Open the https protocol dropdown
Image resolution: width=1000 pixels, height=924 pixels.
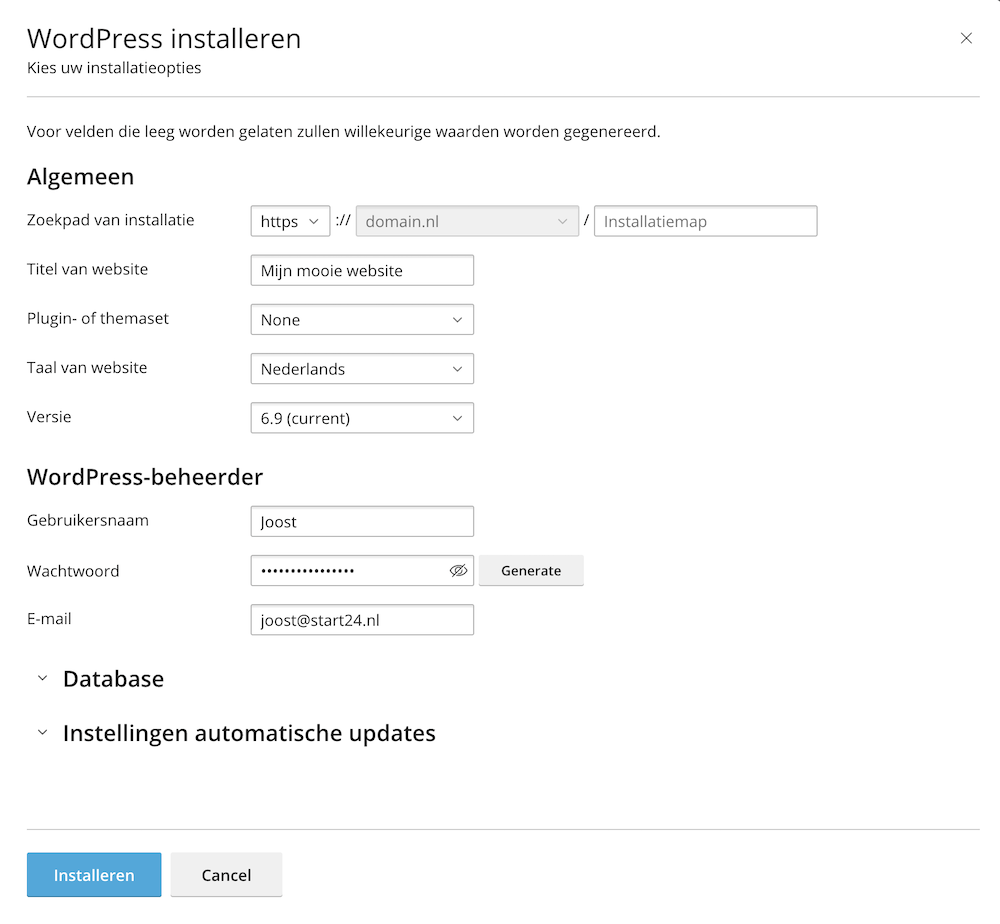coord(290,221)
